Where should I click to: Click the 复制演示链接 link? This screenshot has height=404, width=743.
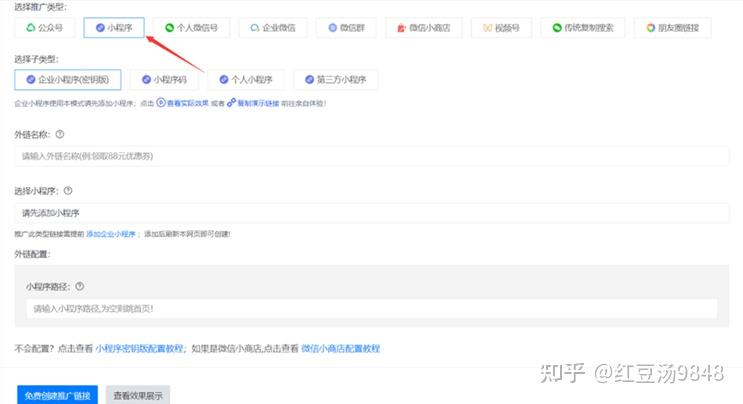tap(253, 103)
